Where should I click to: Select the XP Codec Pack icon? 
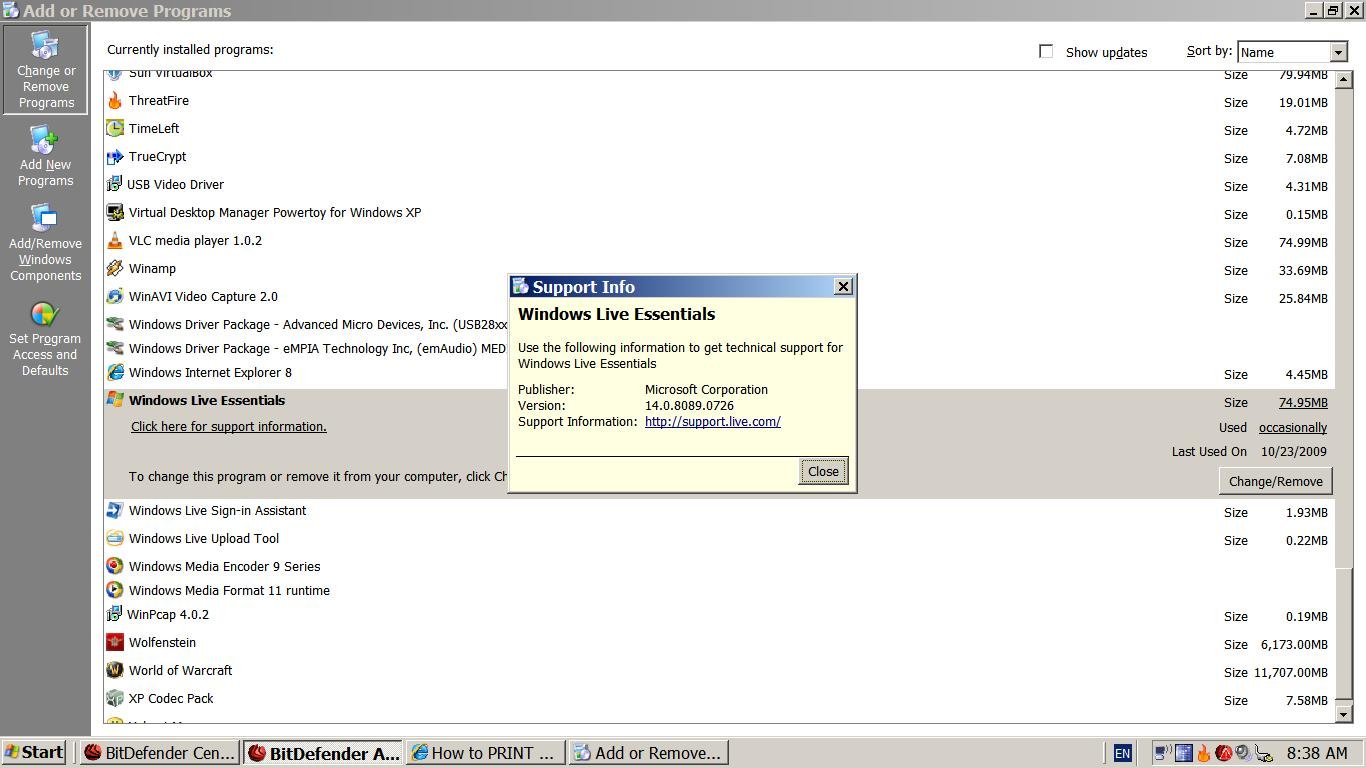pos(115,699)
